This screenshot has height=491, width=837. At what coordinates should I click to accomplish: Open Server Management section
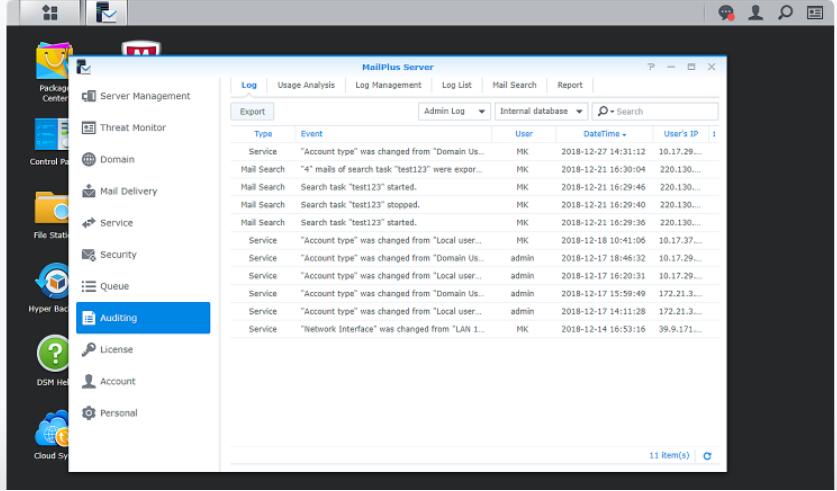click(143, 96)
